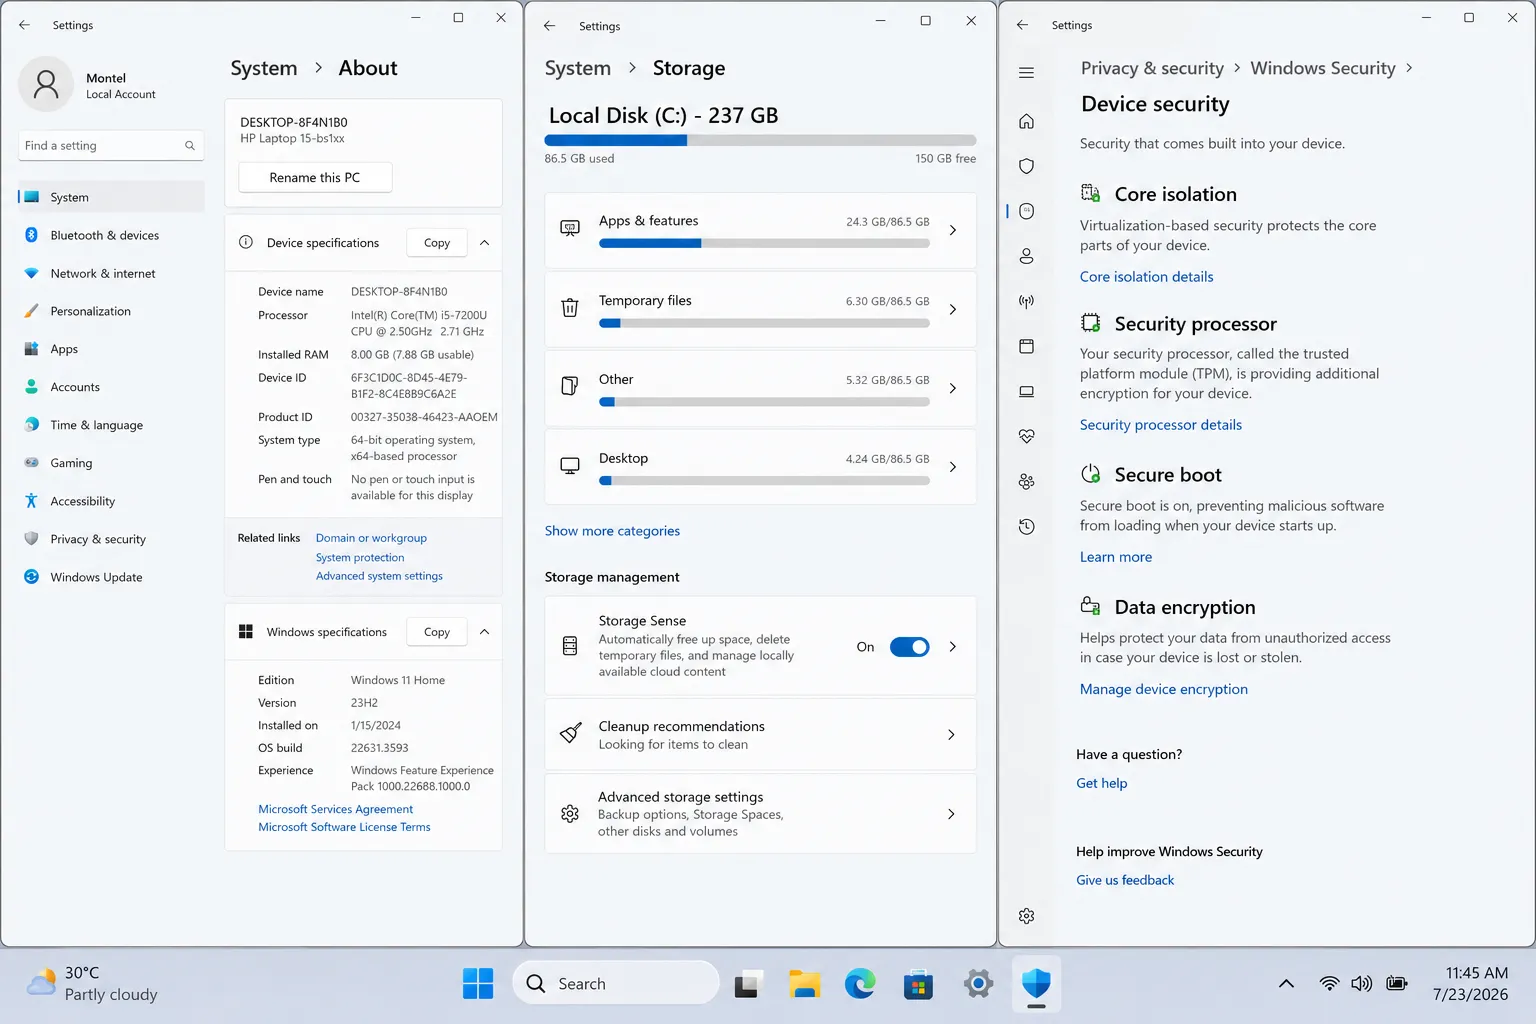Collapse the Windows specifications section
The image size is (1536, 1024).
coord(484,632)
